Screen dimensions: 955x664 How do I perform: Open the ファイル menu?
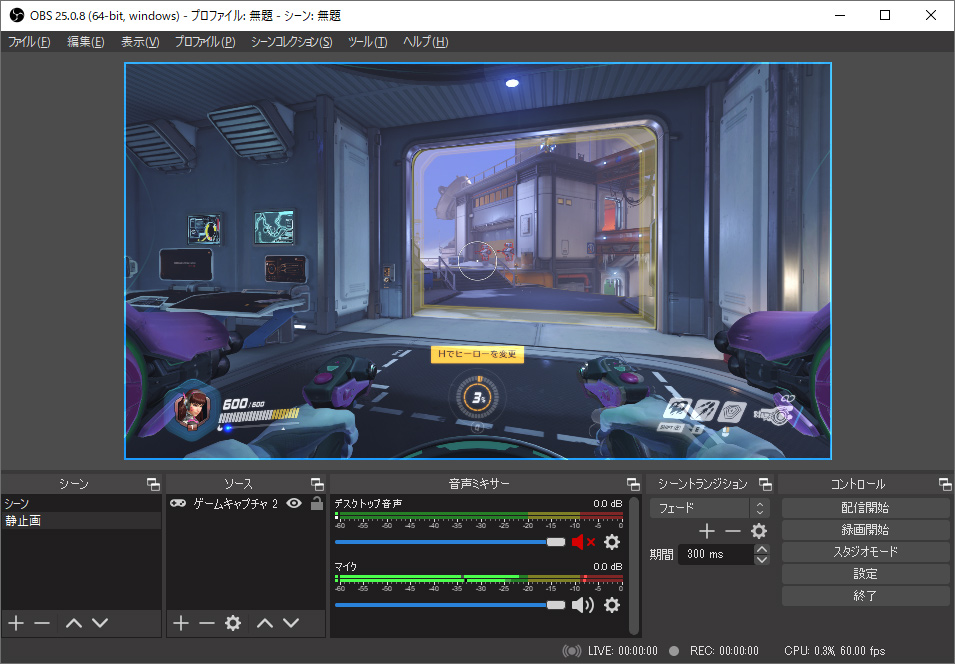click(x=29, y=42)
